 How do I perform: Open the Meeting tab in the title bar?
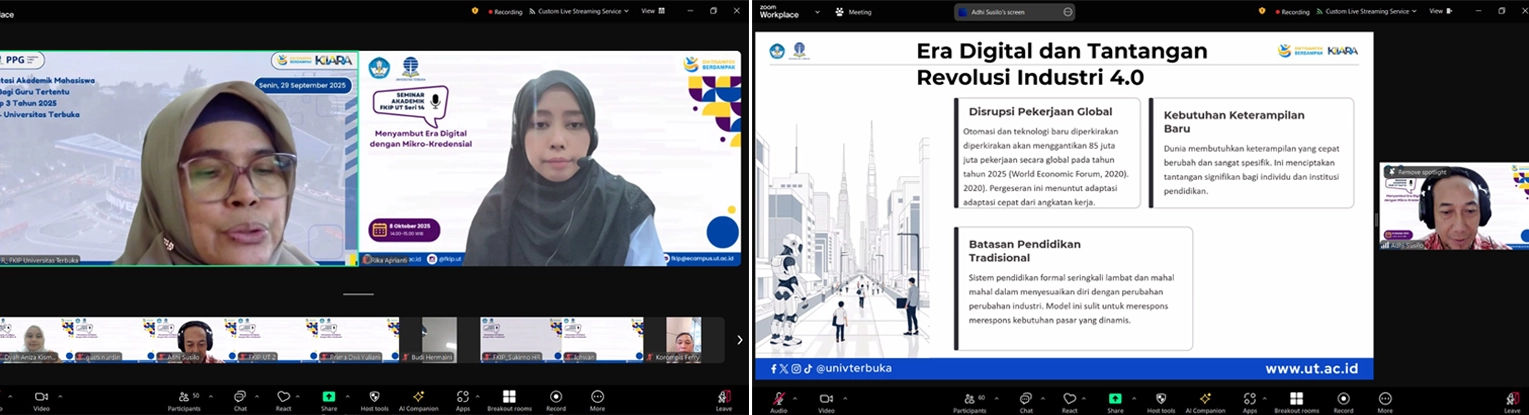tap(853, 12)
